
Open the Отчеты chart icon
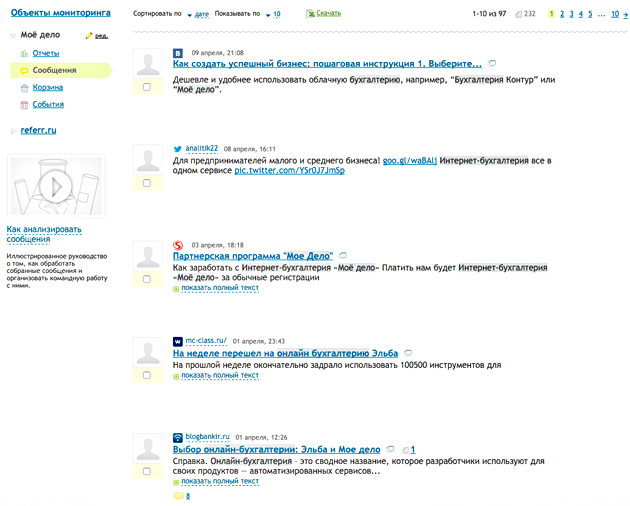[24, 53]
